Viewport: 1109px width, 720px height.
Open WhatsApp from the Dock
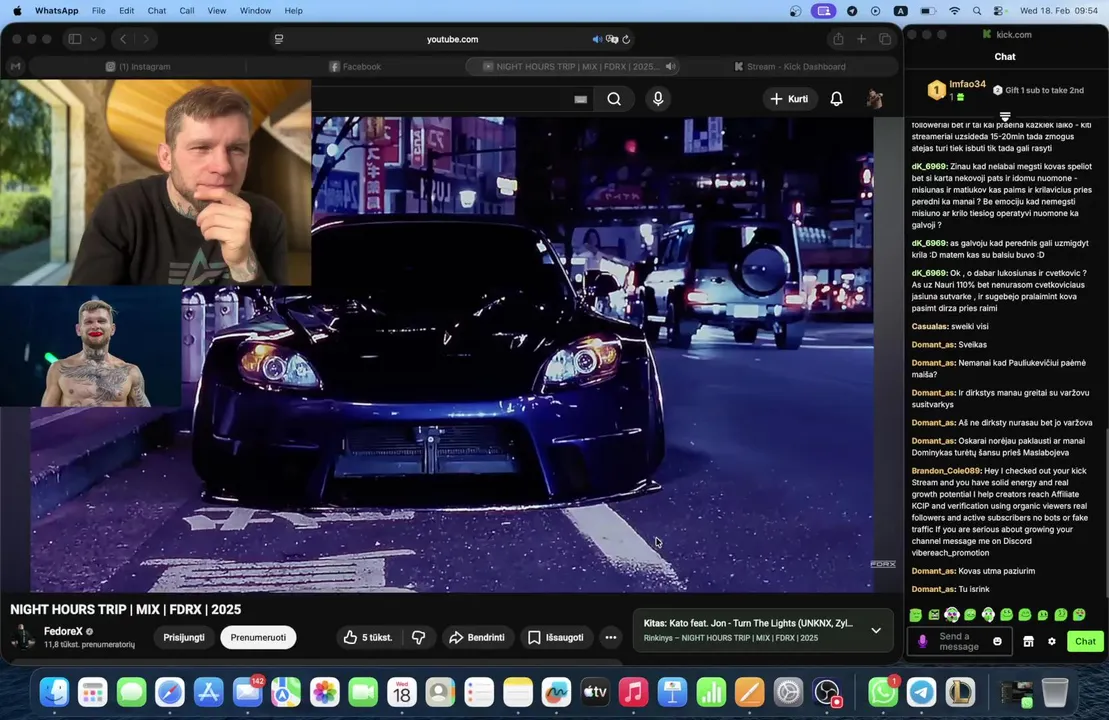point(883,692)
